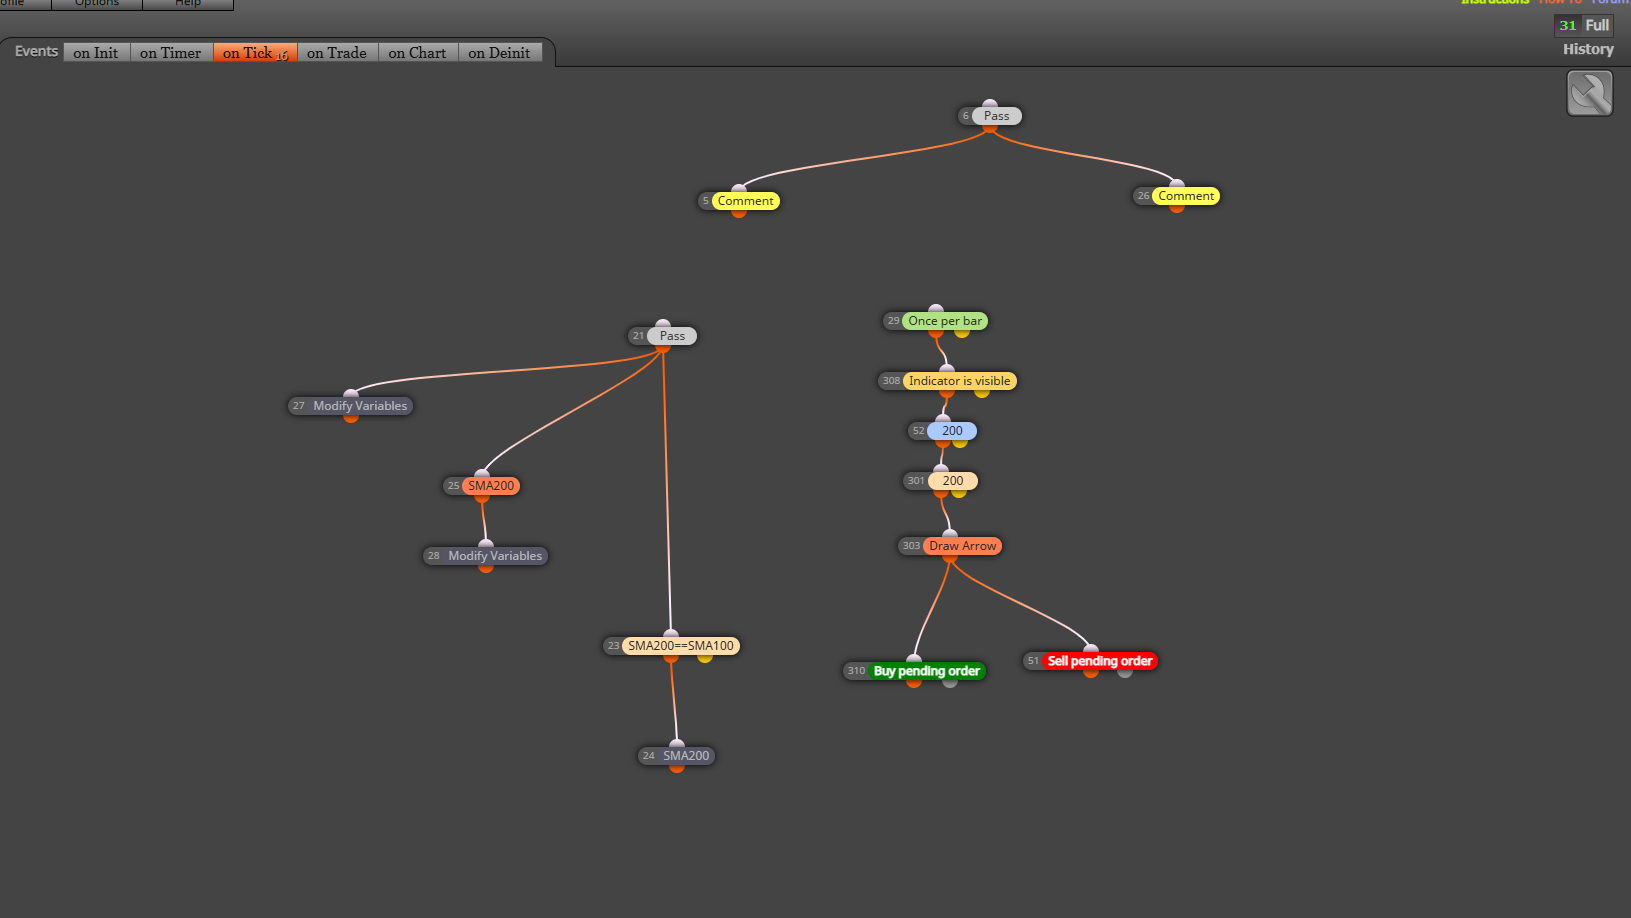Click orange output connector under Sell pending order
1631x918 pixels.
click(x=1091, y=673)
